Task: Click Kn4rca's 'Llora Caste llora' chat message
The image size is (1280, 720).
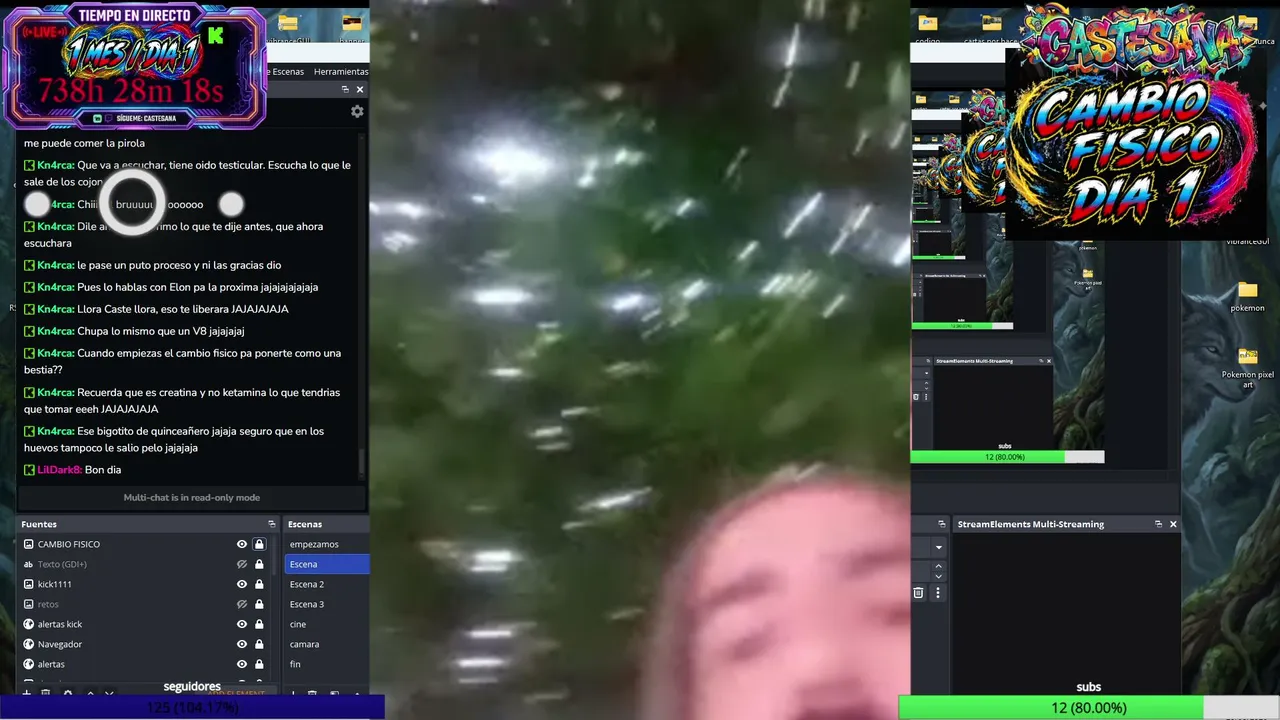Action: click(156, 309)
